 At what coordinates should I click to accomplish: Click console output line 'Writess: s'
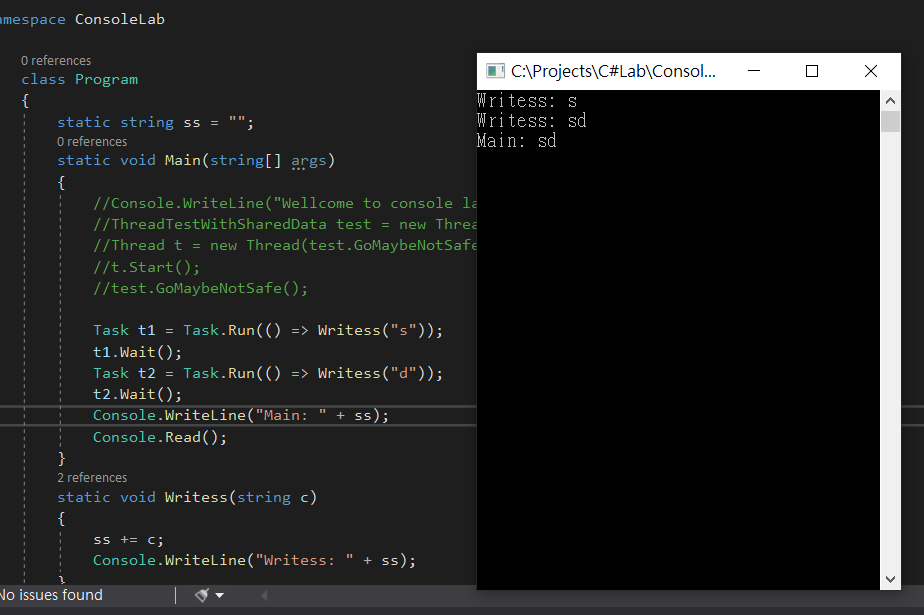tap(527, 101)
